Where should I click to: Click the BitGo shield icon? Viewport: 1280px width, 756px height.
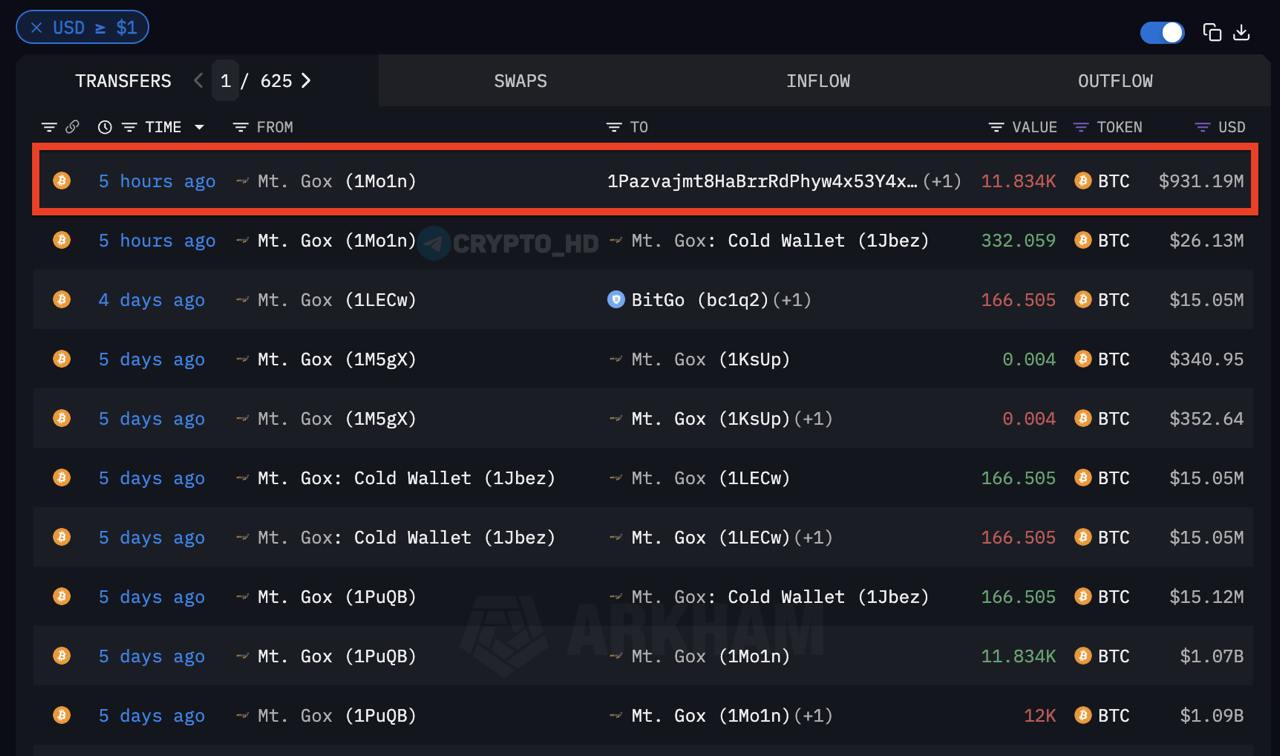click(616, 300)
